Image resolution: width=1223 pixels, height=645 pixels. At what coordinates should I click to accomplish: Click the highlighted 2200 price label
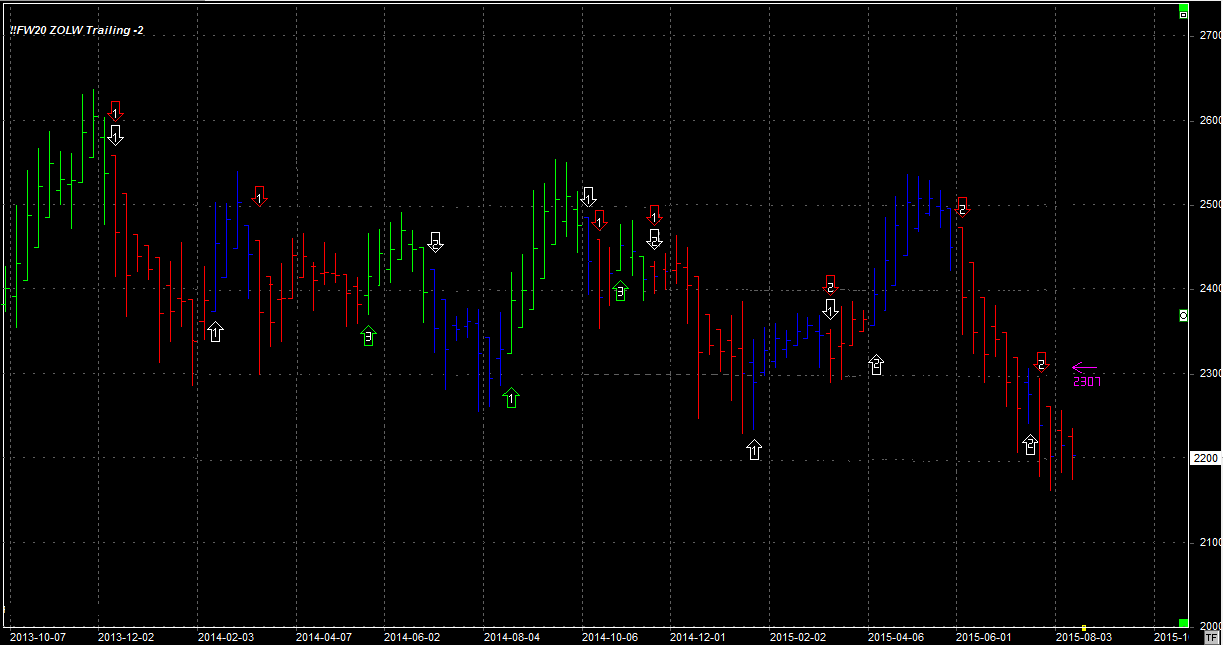(x=1206, y=458)
